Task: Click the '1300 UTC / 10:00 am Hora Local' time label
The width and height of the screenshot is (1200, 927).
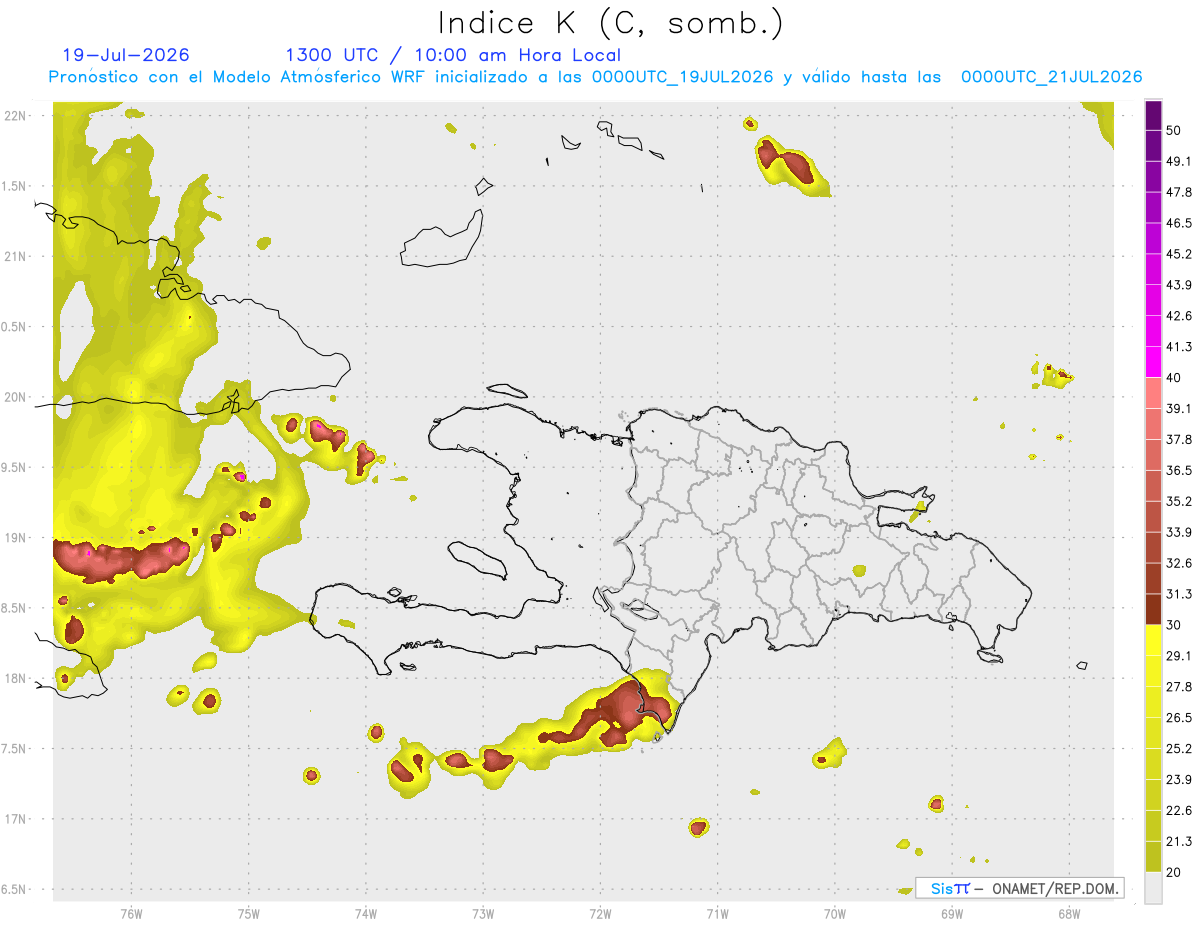Action: (x=453, y=55)
